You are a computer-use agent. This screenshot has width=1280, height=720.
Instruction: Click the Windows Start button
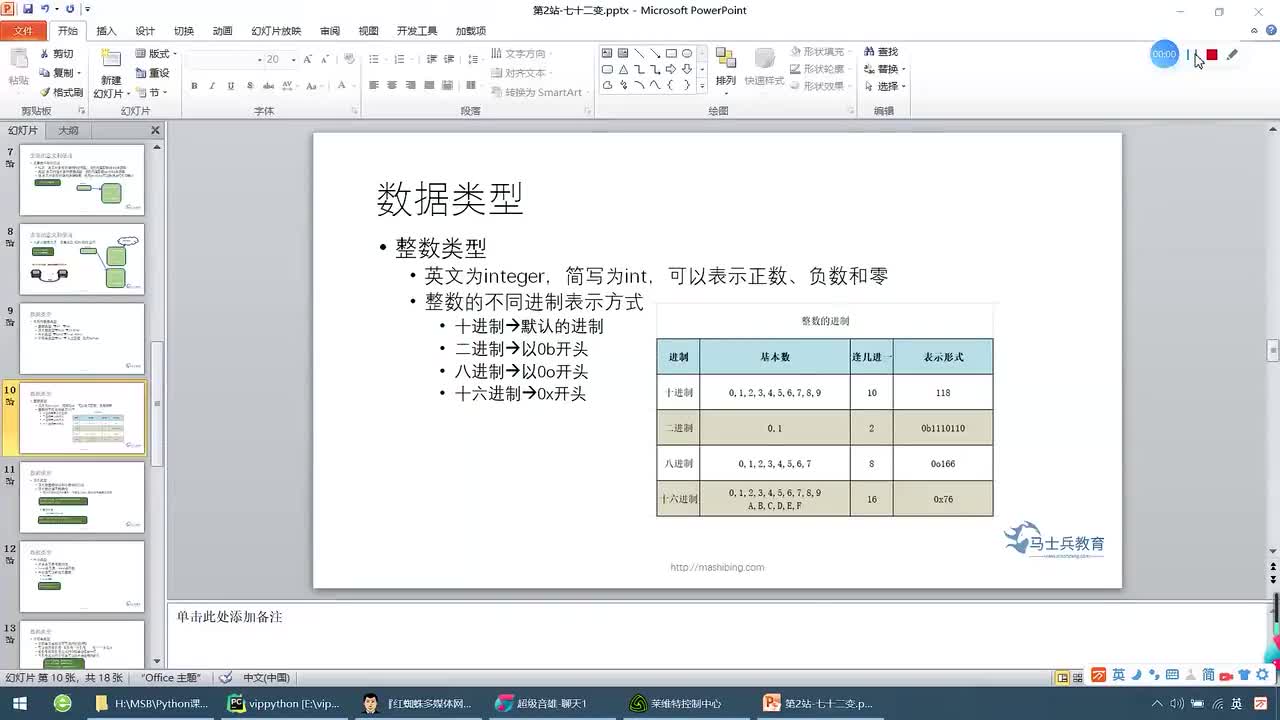coord(19,703)
